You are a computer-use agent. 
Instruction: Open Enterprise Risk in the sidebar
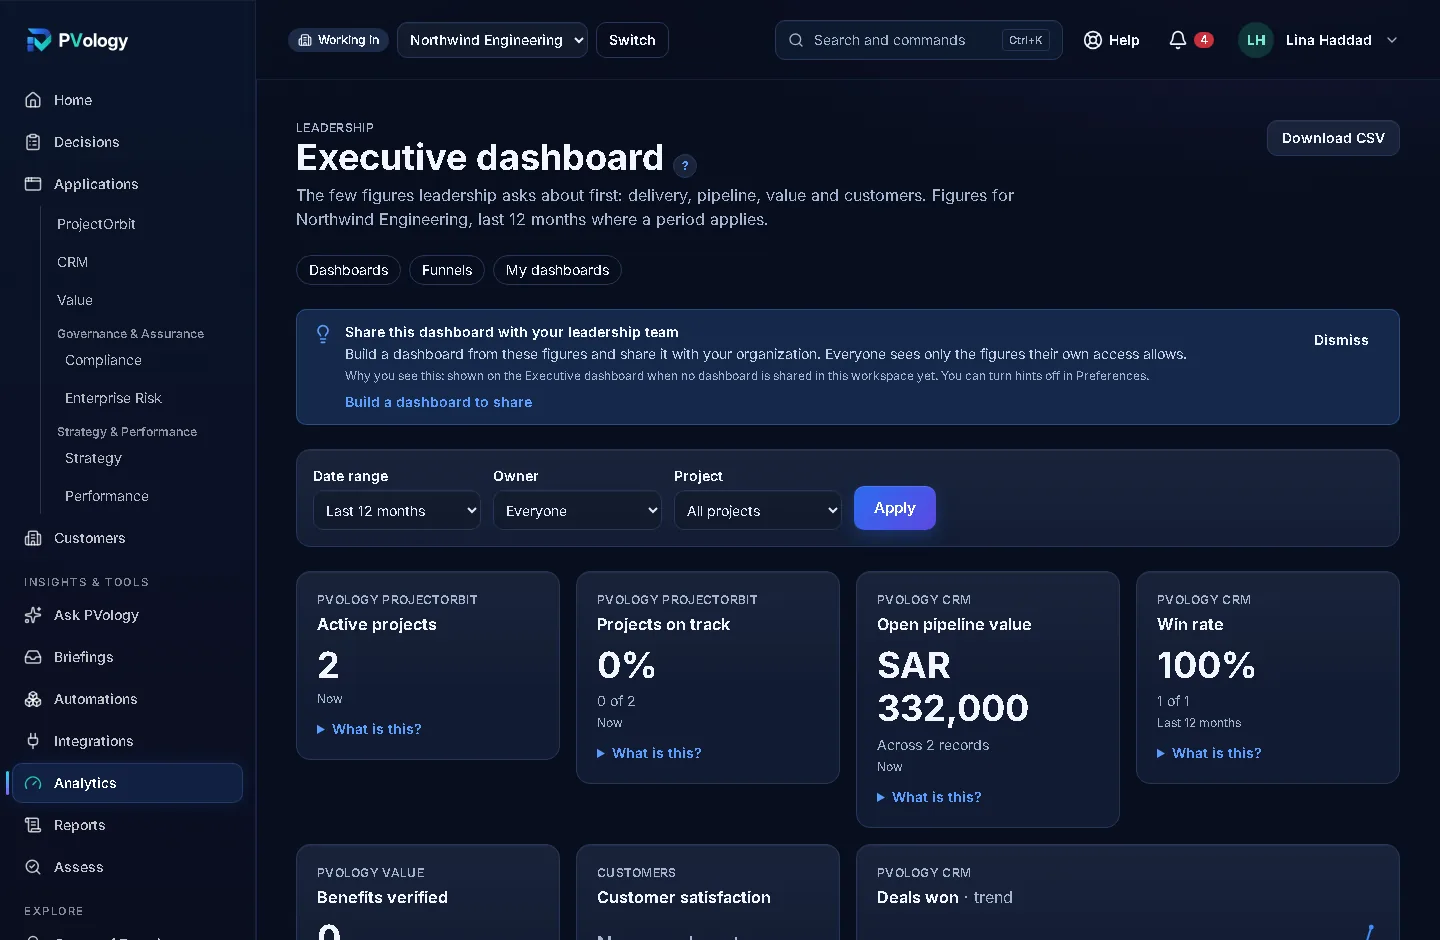click(x=113, y=398)
